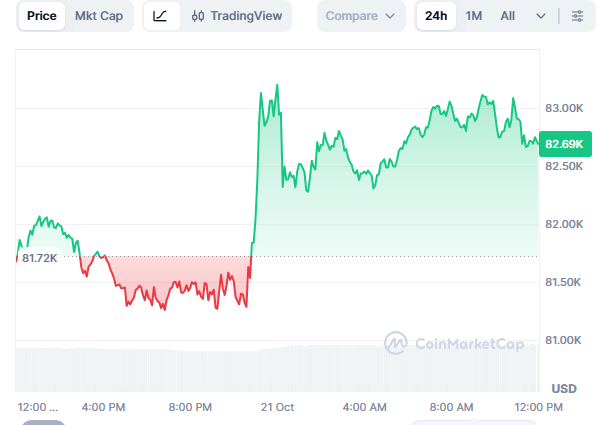
Task: Choose the 1M time range tab
Action: pyautogui.click(x=473, y=16)
